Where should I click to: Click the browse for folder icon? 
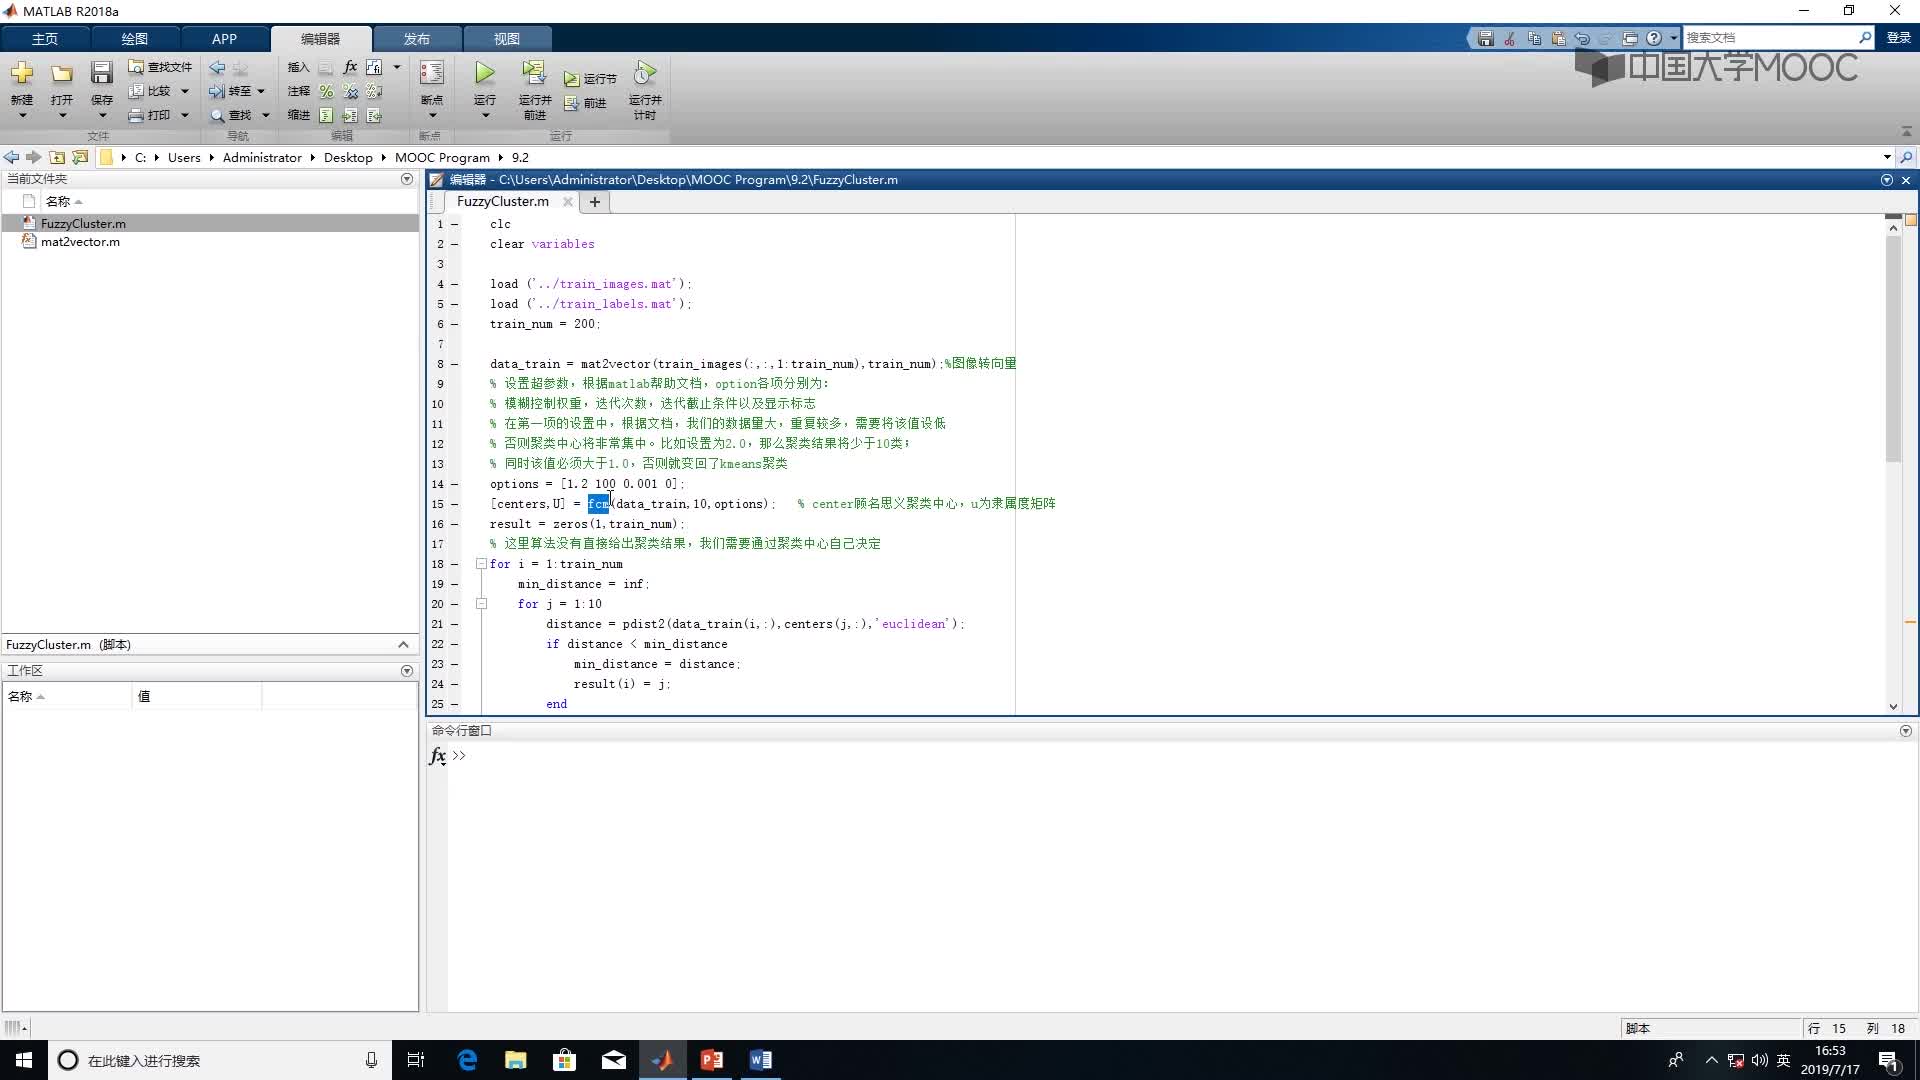(x=80, y=157)
